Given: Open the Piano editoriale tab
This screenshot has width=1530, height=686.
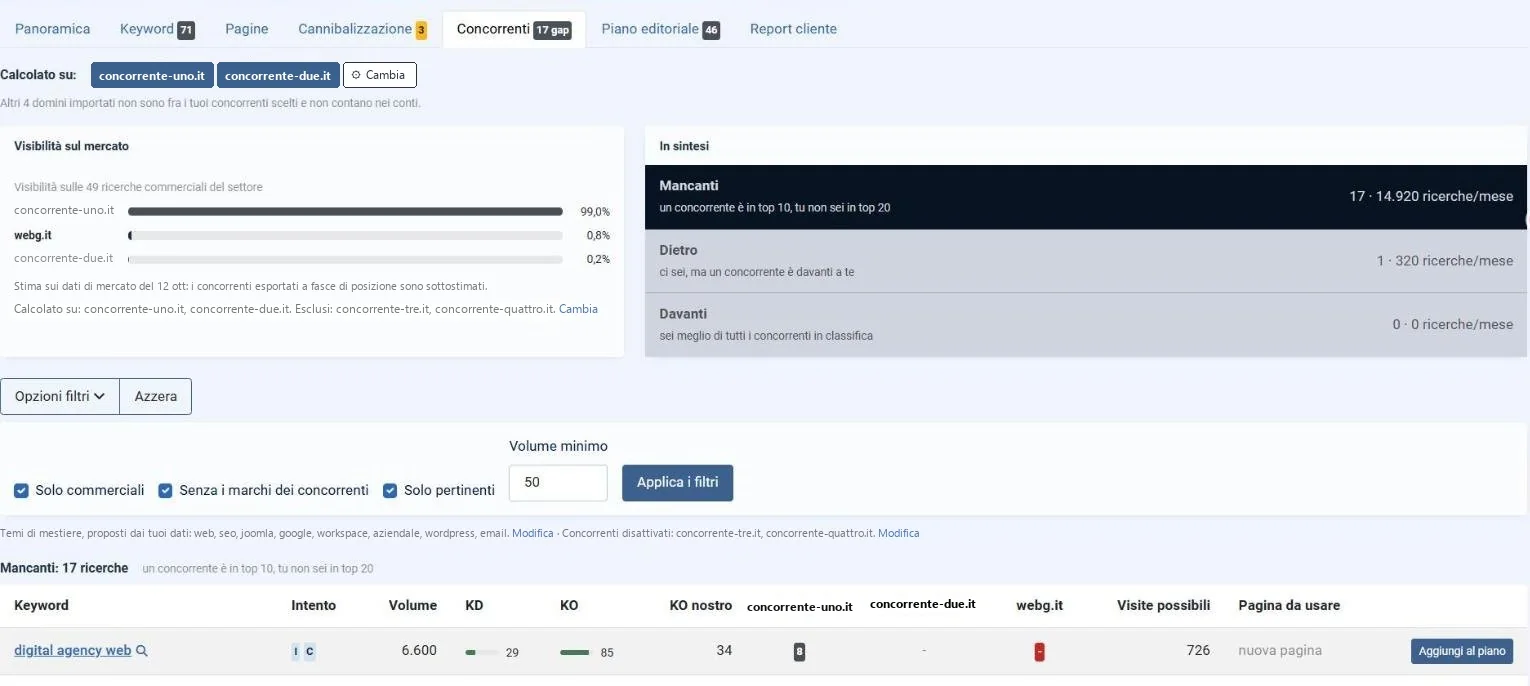Looking at the screenshot, I should coord(660,29).
